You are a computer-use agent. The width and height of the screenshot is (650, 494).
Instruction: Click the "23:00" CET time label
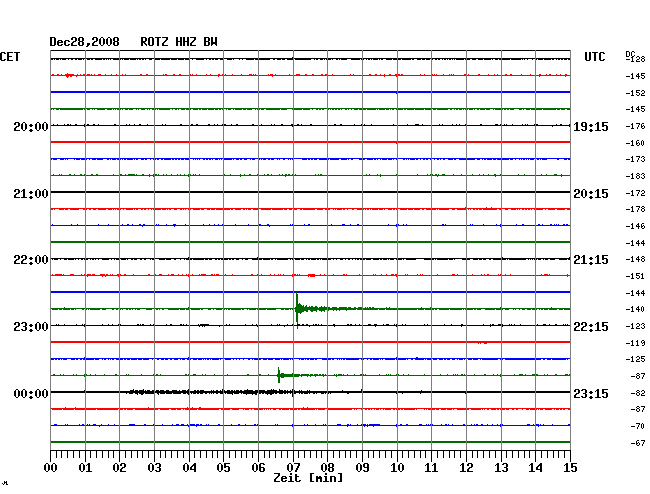pyautogui.click(x=31, y=327)
